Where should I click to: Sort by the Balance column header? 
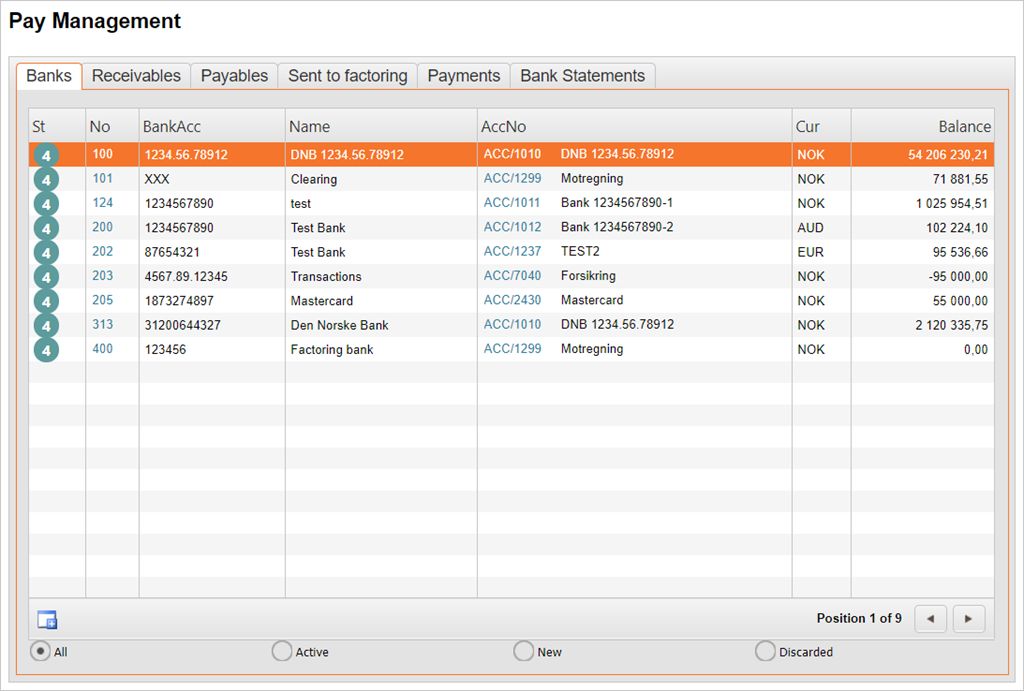(964, 127)
